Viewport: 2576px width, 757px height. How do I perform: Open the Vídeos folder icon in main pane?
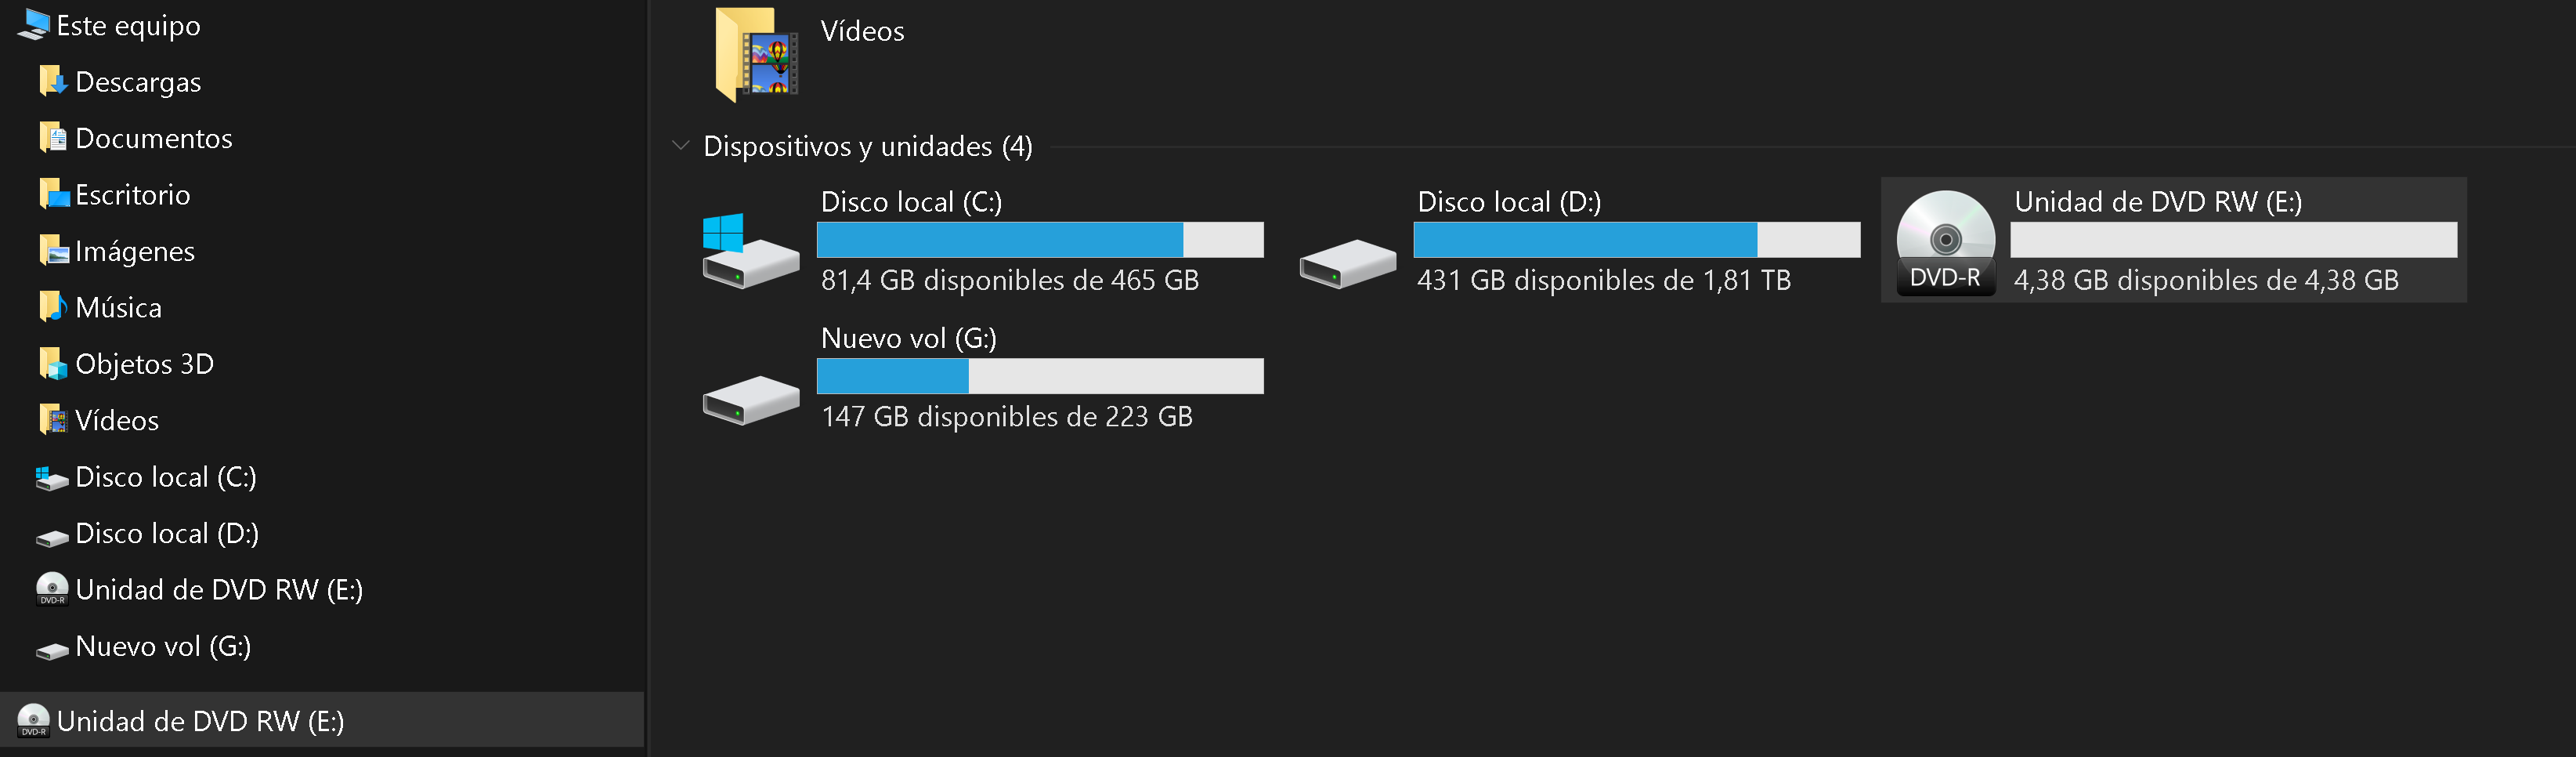(757, 54)
